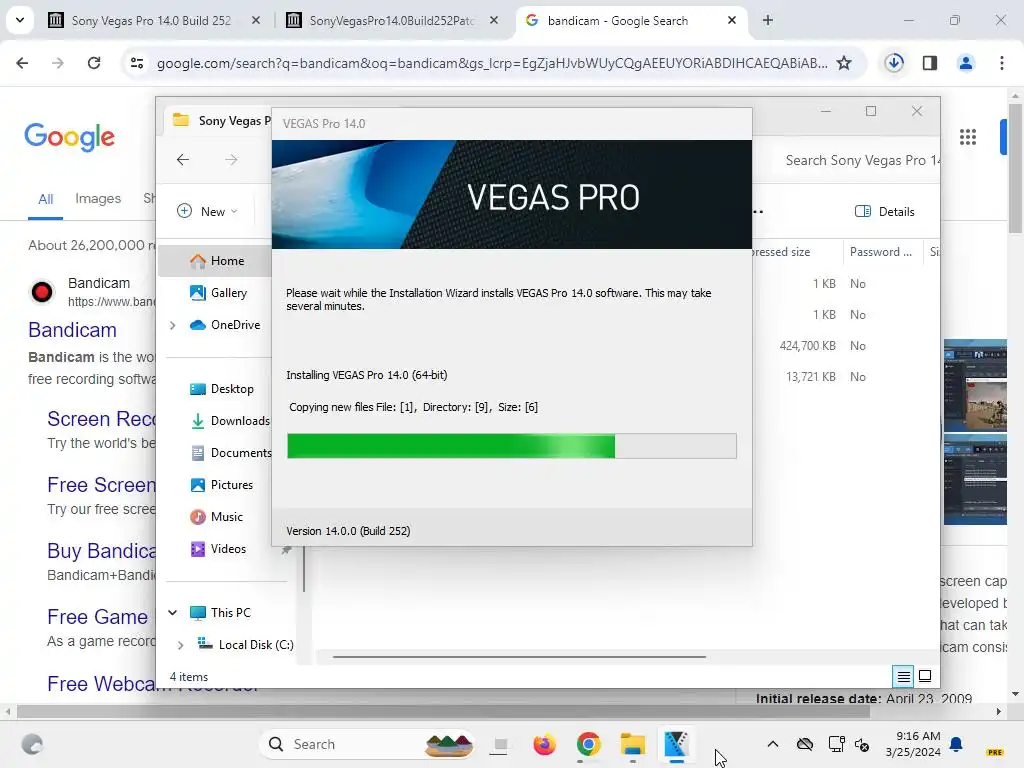View site information icon in address bar

136,63
